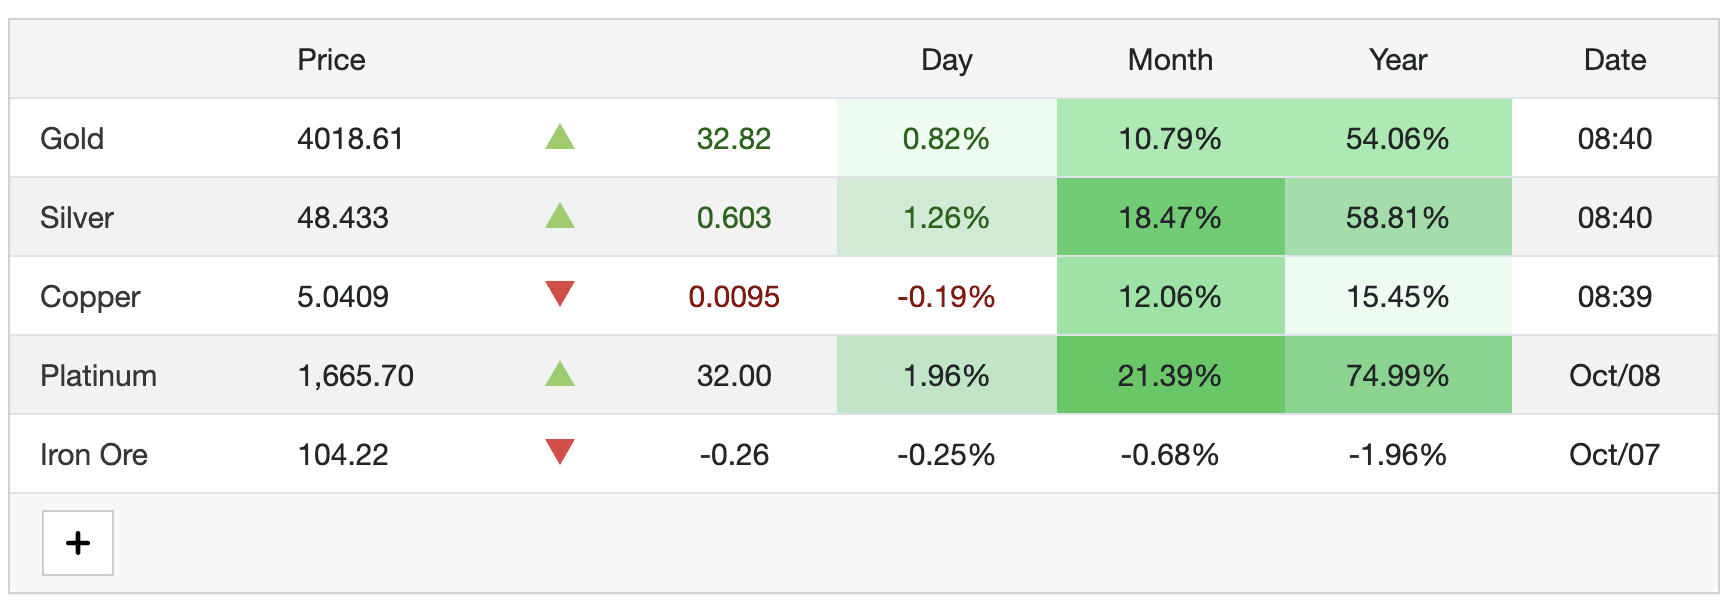Viewport: 1736px width, 610px height.
Task: Sort by the Day column header
Action: 946,60
